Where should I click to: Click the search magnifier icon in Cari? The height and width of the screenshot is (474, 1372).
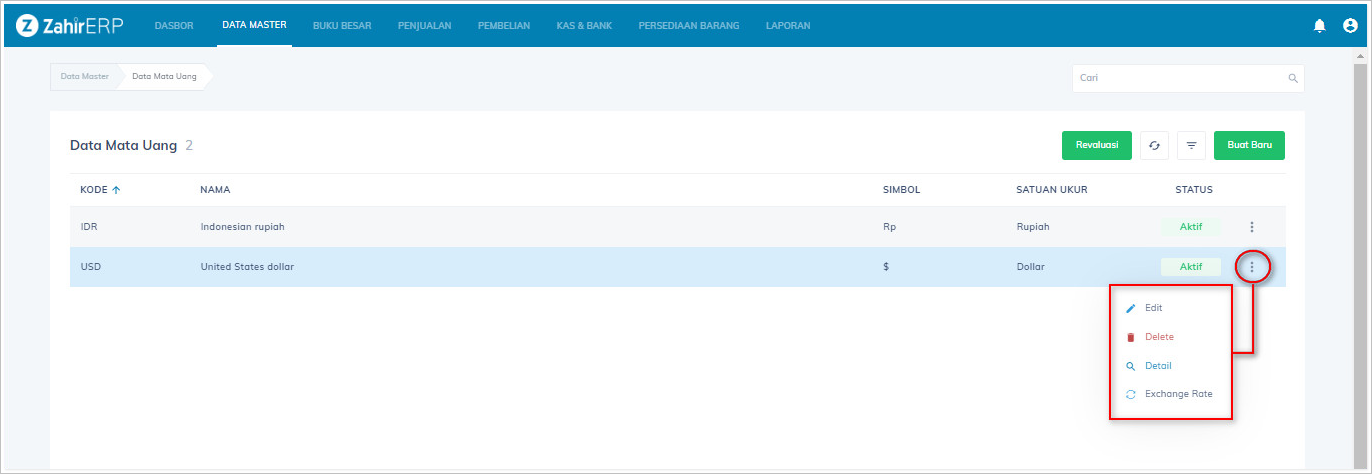click(1292, 78)
